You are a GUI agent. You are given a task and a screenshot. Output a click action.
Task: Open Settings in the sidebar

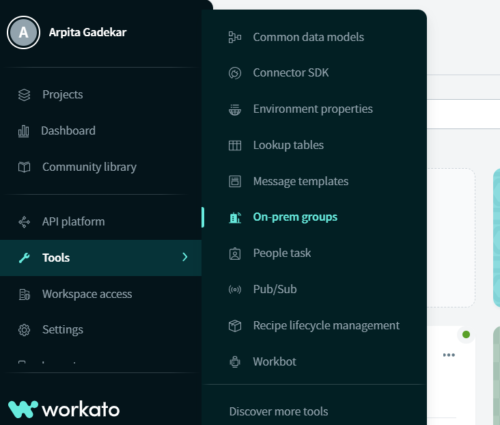63,330
